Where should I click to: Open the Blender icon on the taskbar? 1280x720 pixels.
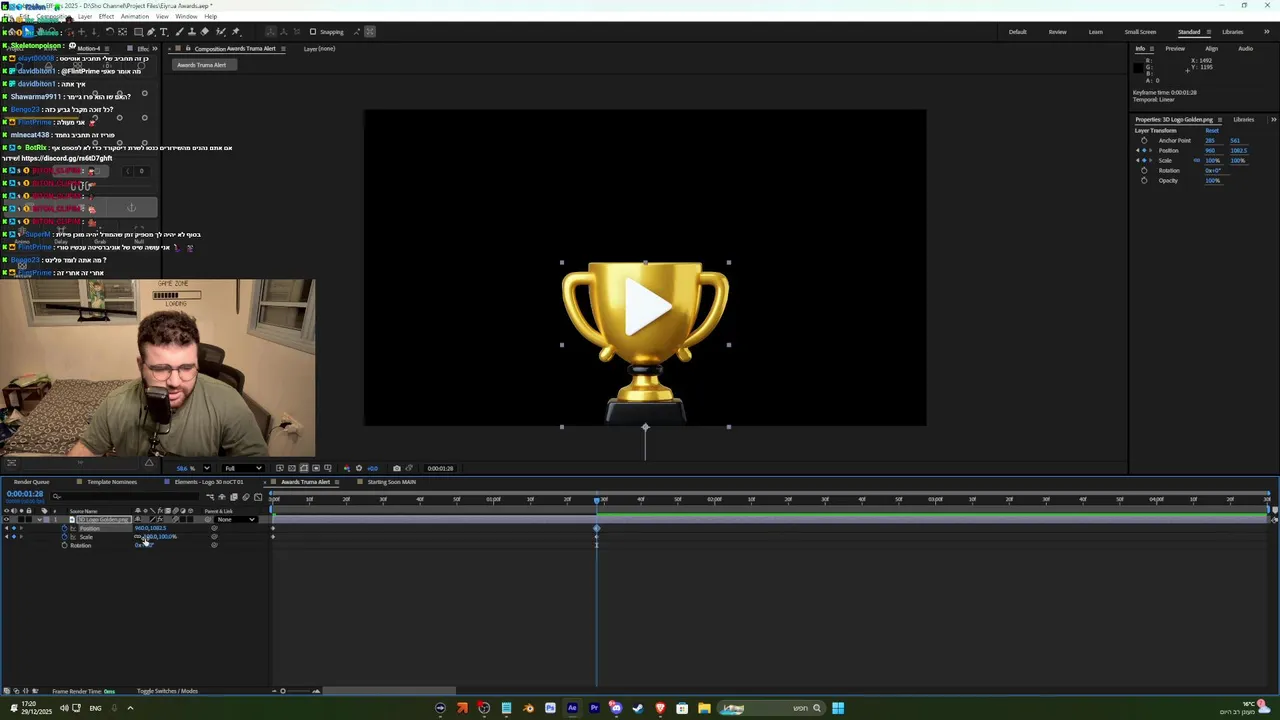tap(528, 708)
